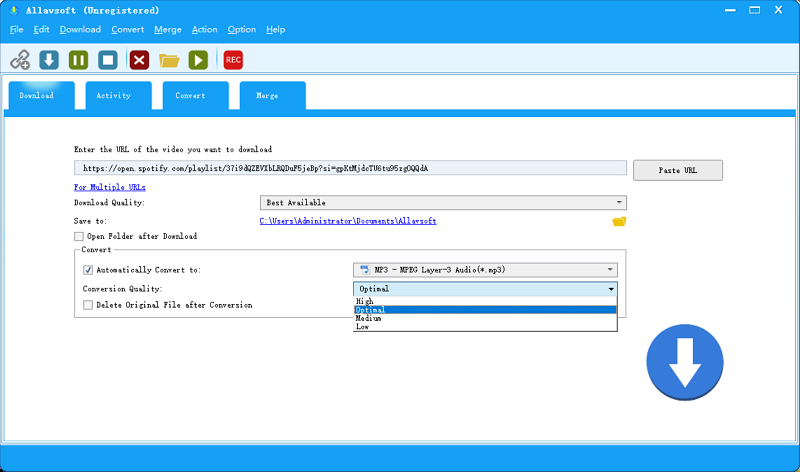
Task: Play file with green play icon
Action: click(198, 60)
